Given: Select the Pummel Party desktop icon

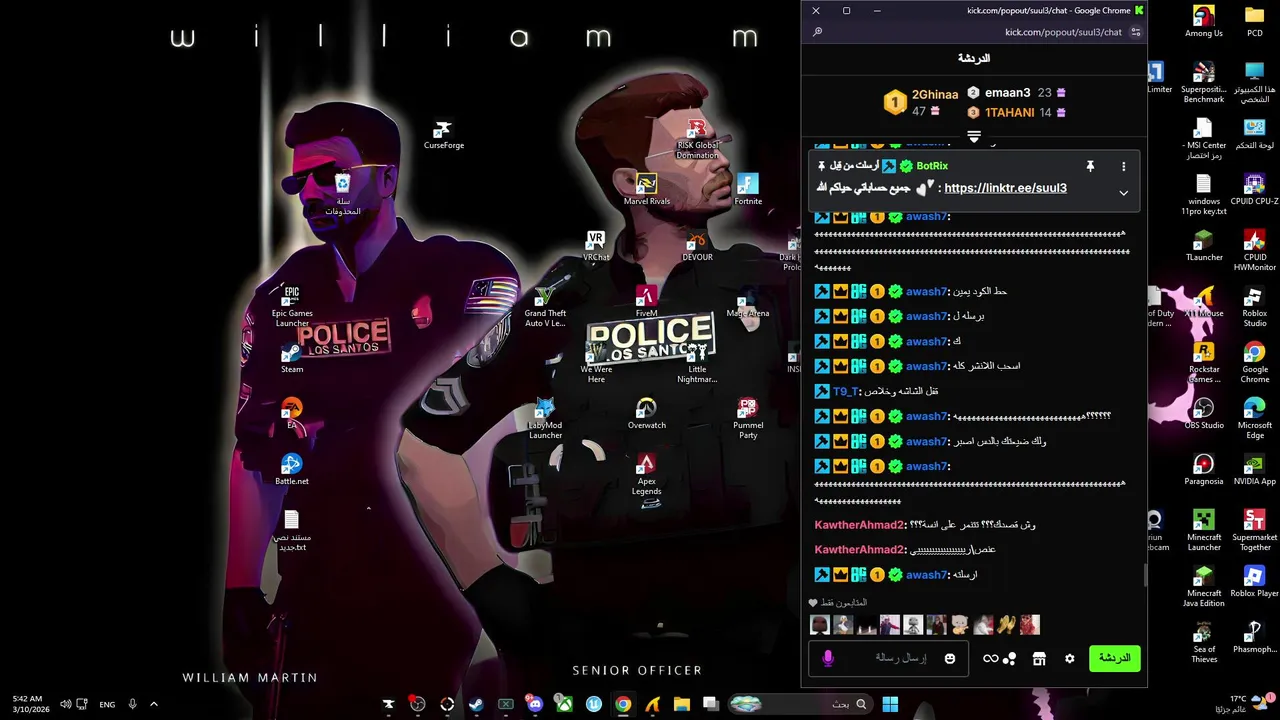Looking at the screenshot, I should tap(748, 419).
